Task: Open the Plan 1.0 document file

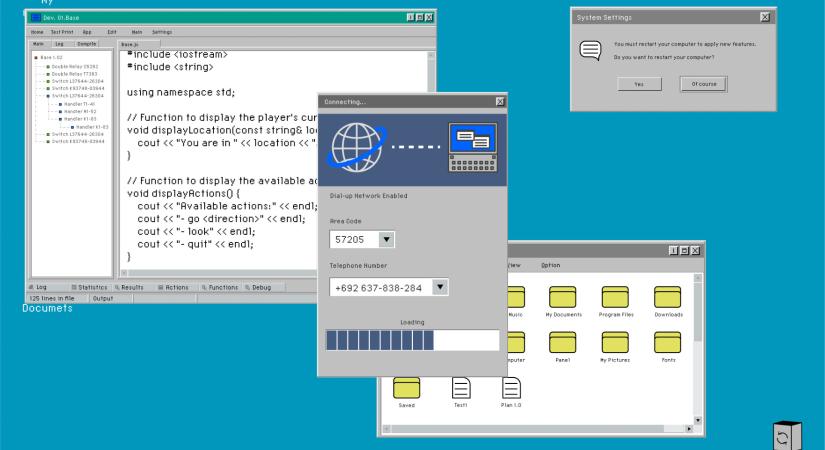Action: click(x=511, y=388)
